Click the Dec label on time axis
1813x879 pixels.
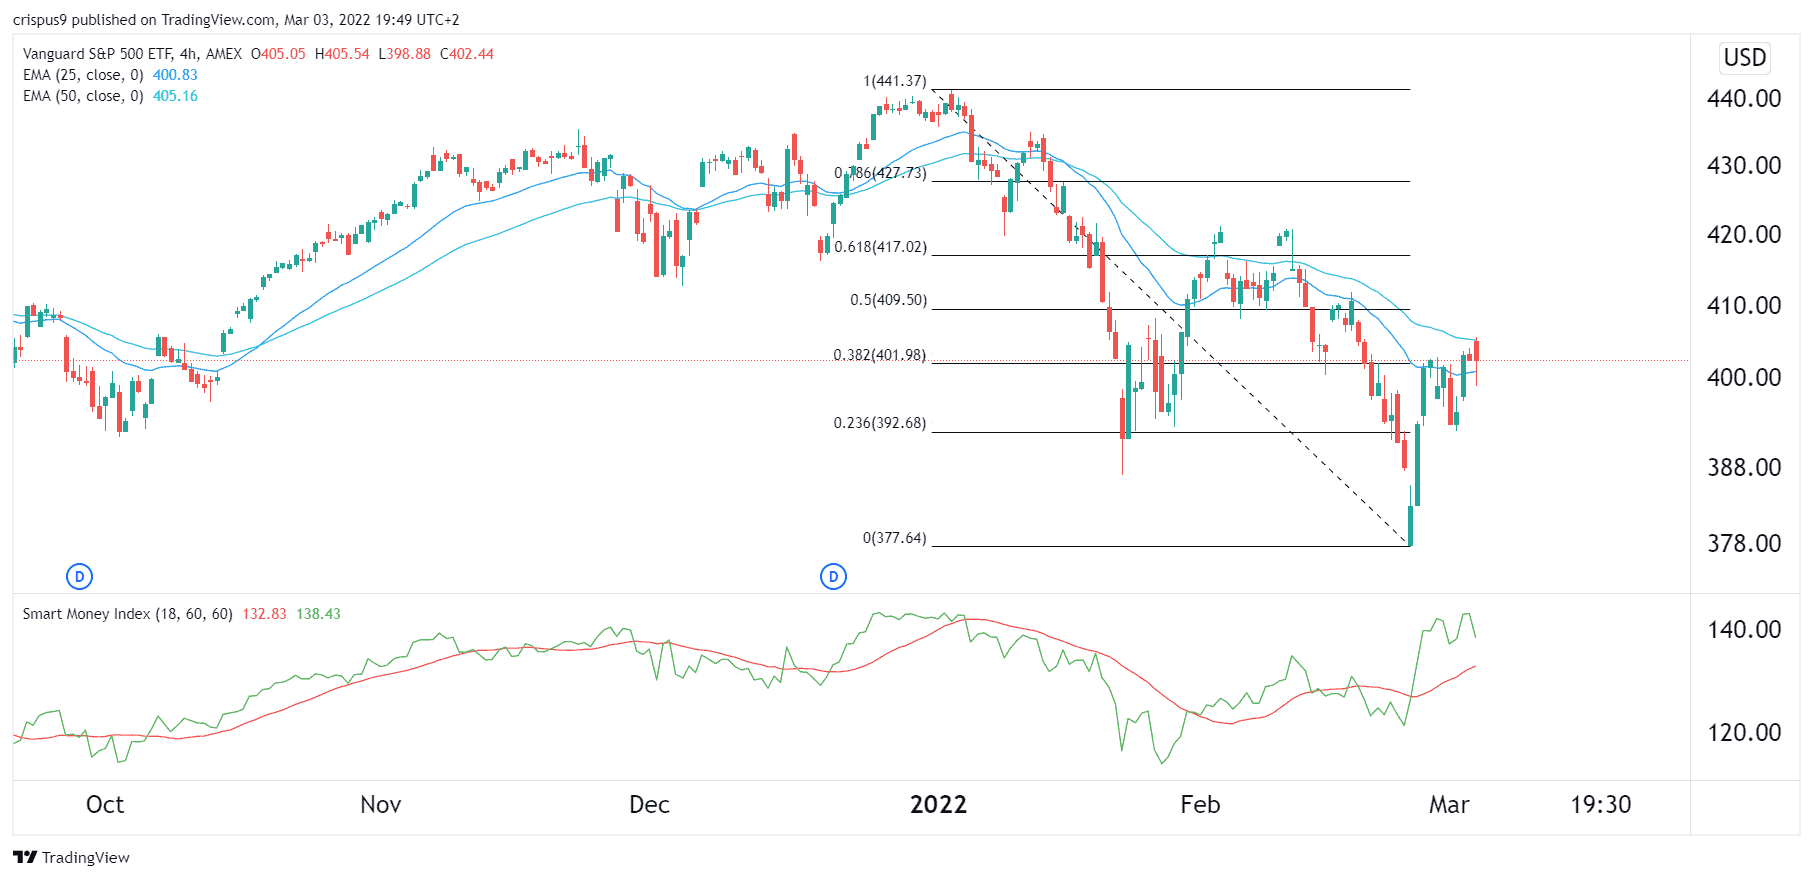point(649,804)
